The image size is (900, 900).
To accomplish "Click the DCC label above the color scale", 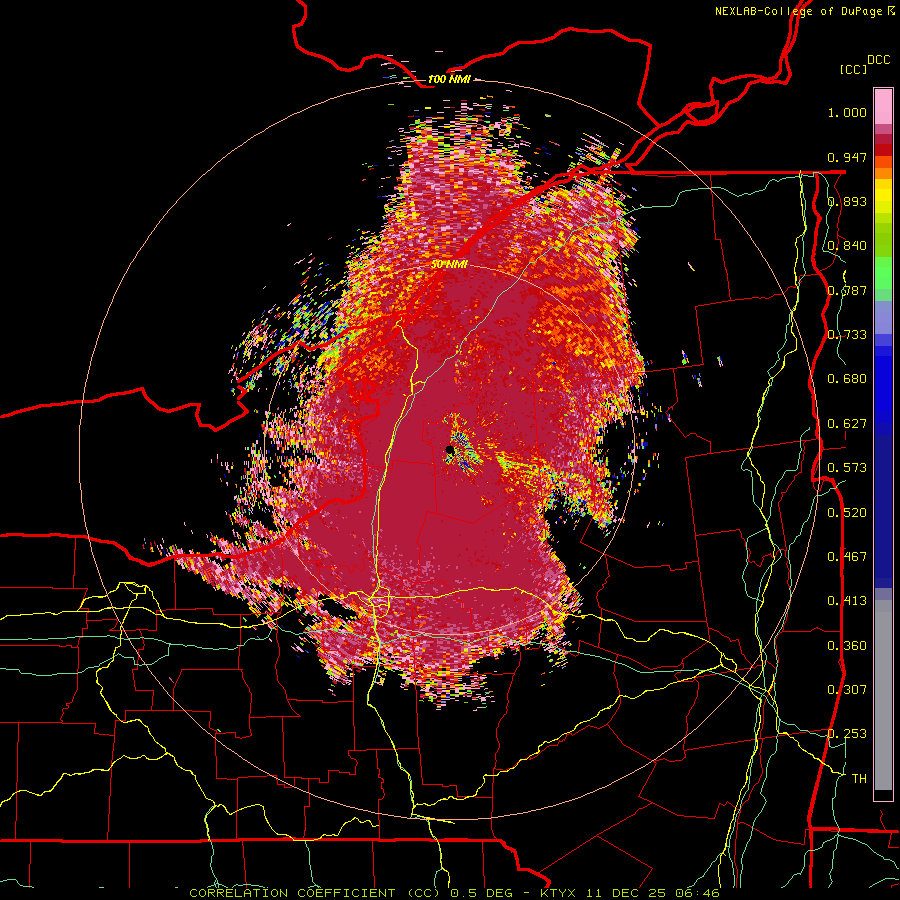I will point(878,60).
